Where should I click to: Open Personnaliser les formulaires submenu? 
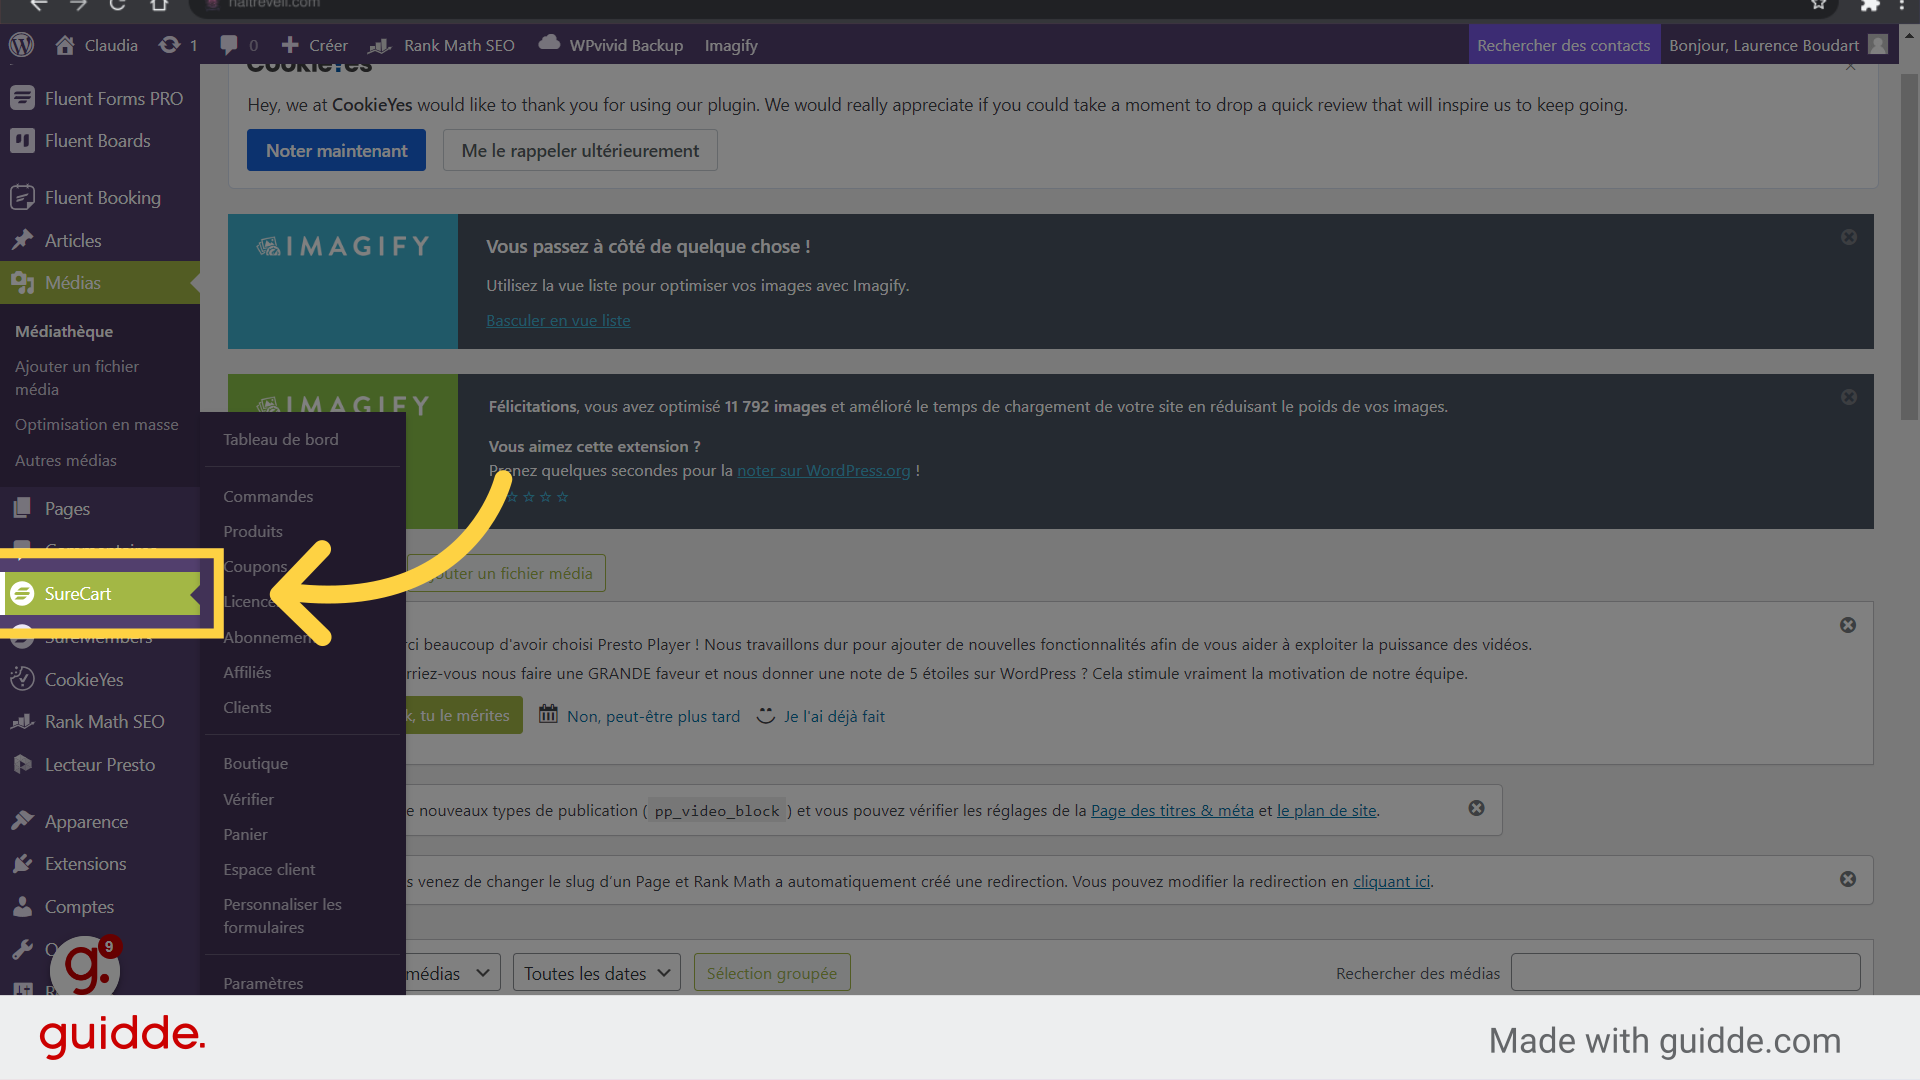coord(282,915)
